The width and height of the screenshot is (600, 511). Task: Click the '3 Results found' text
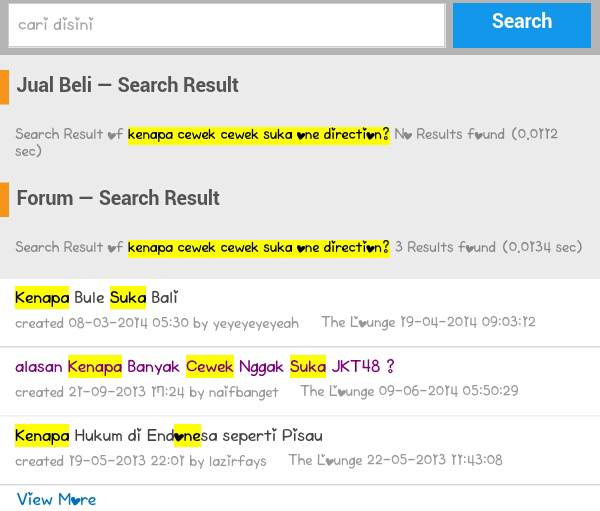(x=445, y=247)
